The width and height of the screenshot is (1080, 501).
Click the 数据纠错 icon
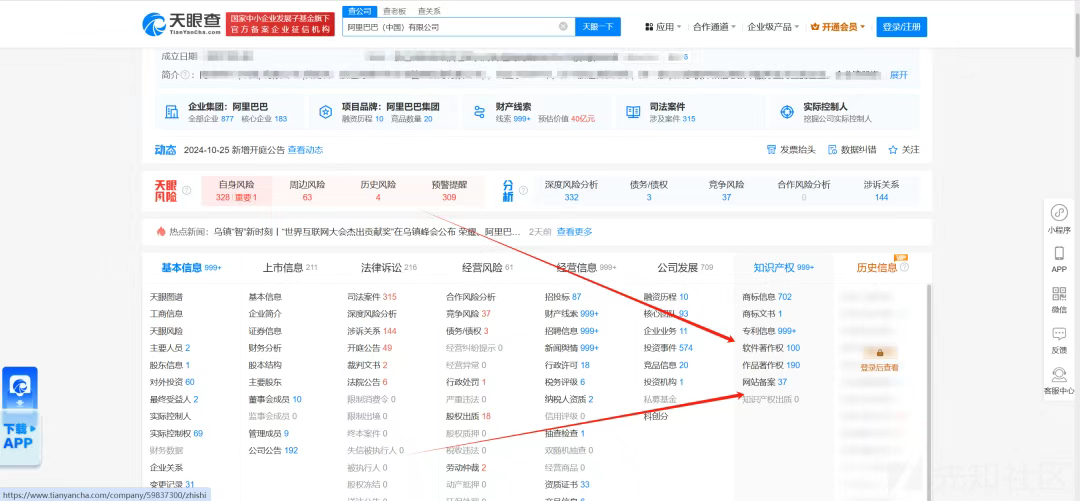click(833, 150)
